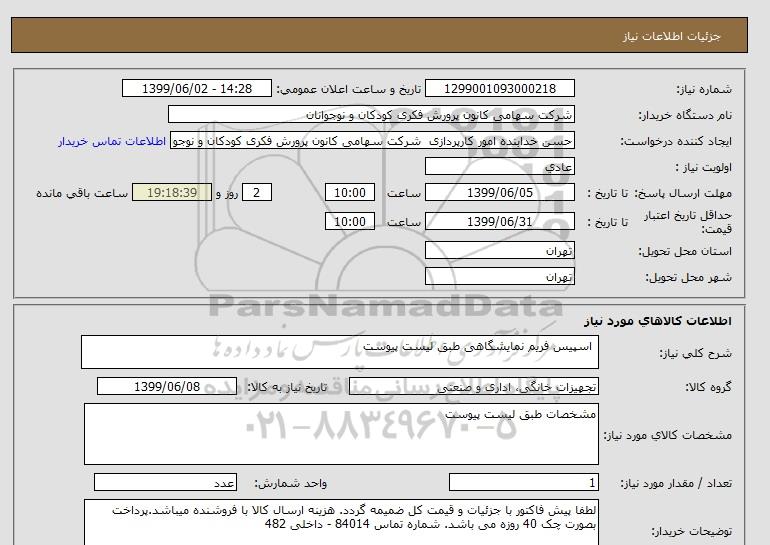Click the response deadline date 1399/06/05
This screenshot has height=545, width=770.
[x=499, y=192]
